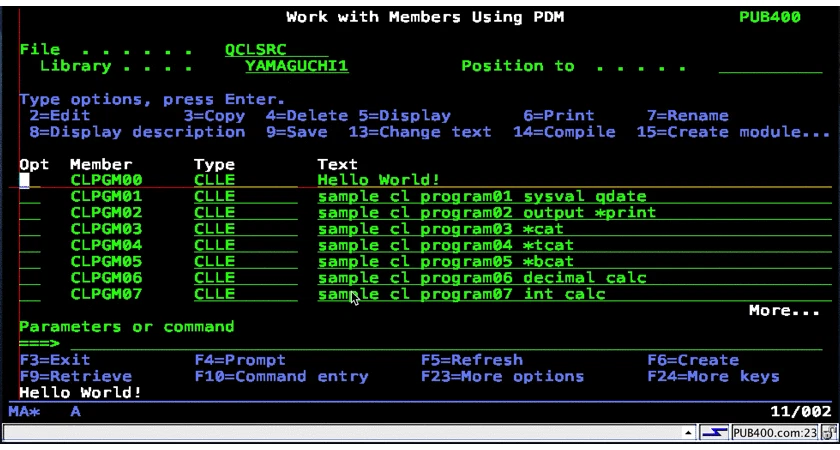Select member name CLPGM01
The image size is (840, 450).
coord(106,197)
